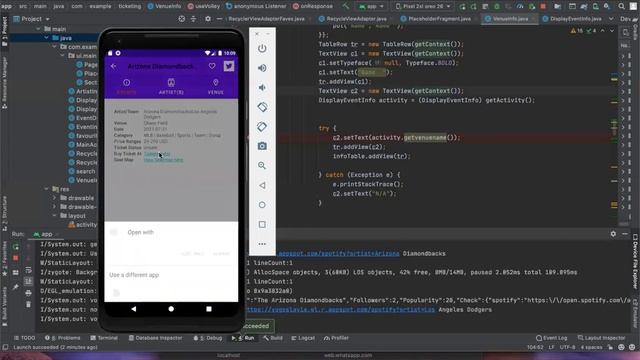Open Pixel 2 XL device selector dropdown
The width and height of the screenshot is (640, 360).
(424, 6)
